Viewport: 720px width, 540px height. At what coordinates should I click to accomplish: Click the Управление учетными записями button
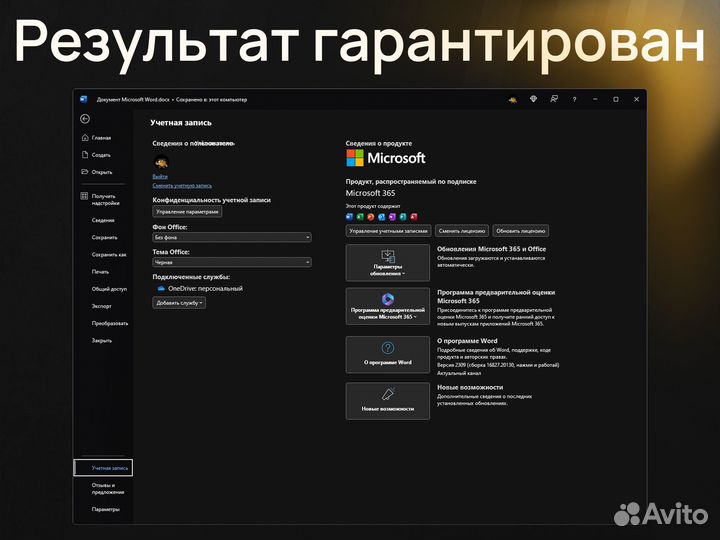388,231
